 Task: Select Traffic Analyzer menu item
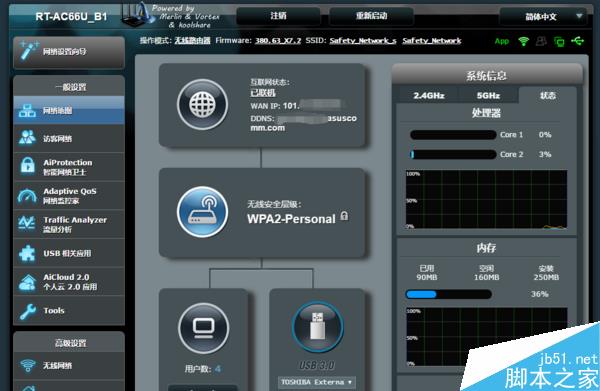69,224
